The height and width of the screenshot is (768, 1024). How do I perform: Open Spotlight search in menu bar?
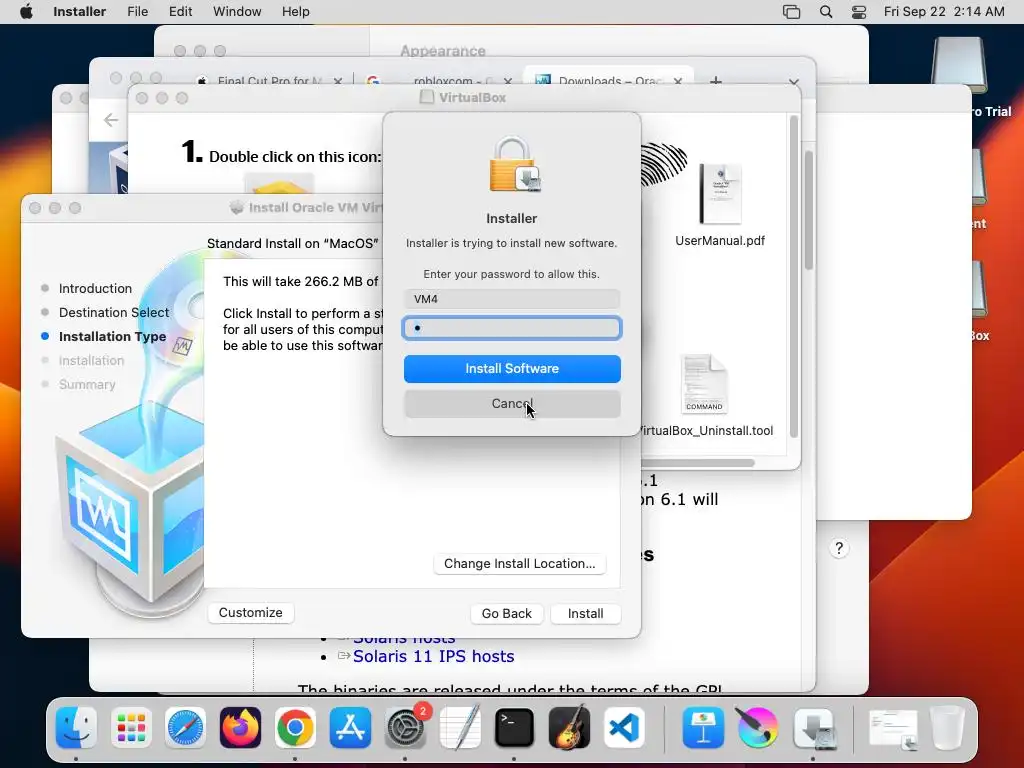825,12
